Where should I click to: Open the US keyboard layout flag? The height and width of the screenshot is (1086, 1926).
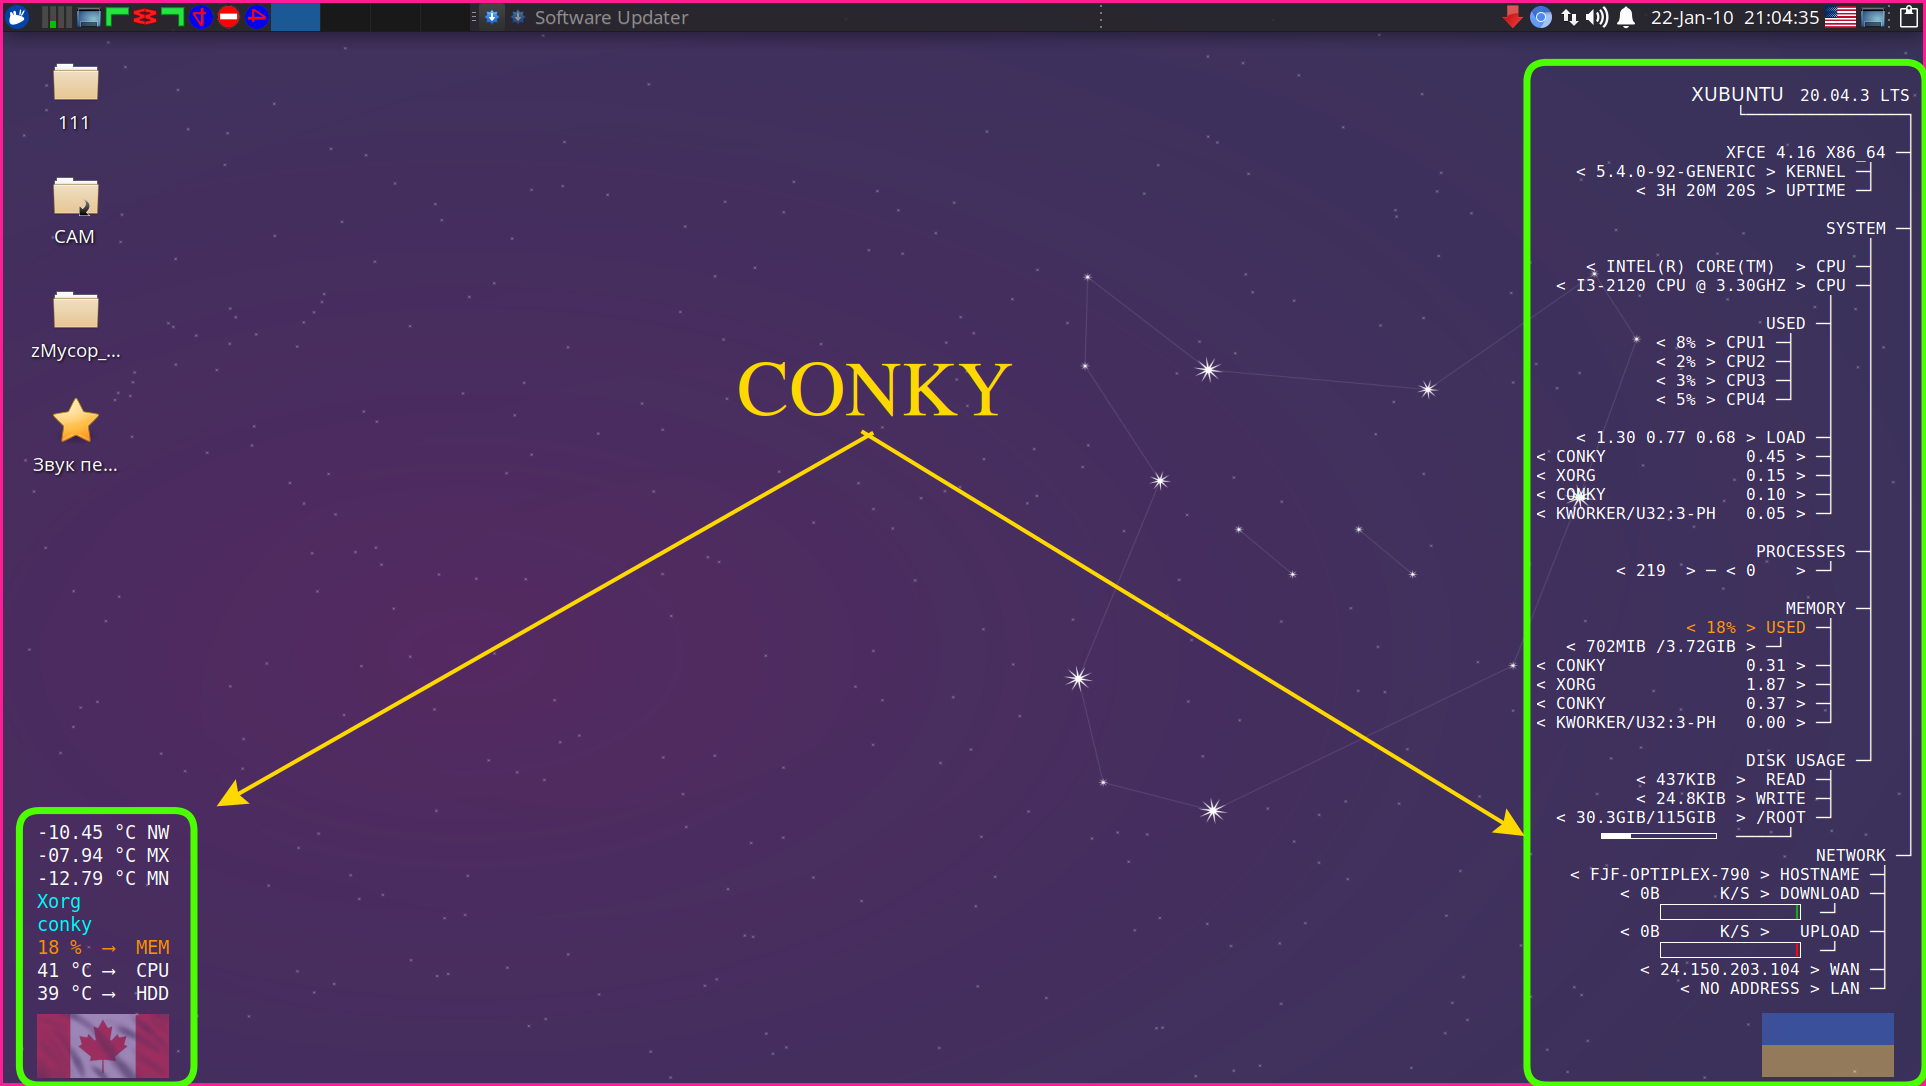pyautogui.click(x=1840, y=17)
